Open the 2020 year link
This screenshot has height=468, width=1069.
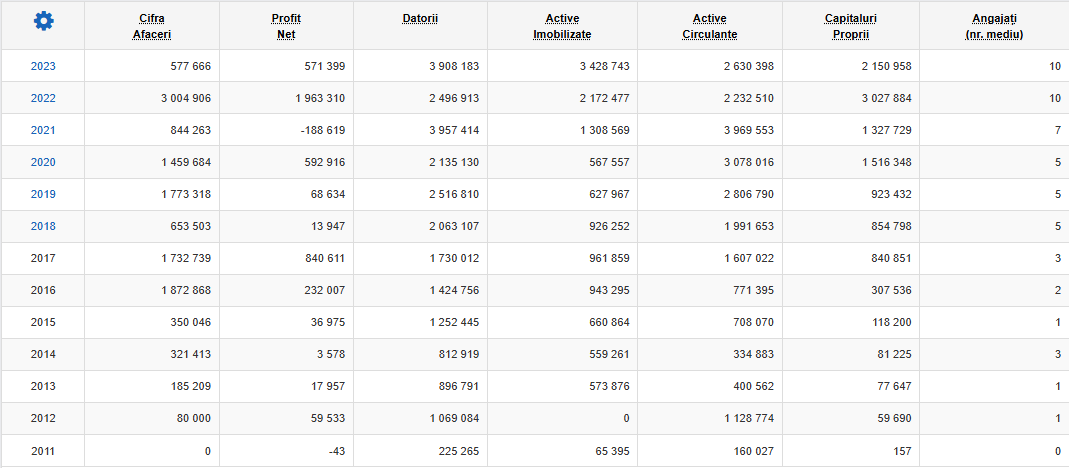(43, 162)
